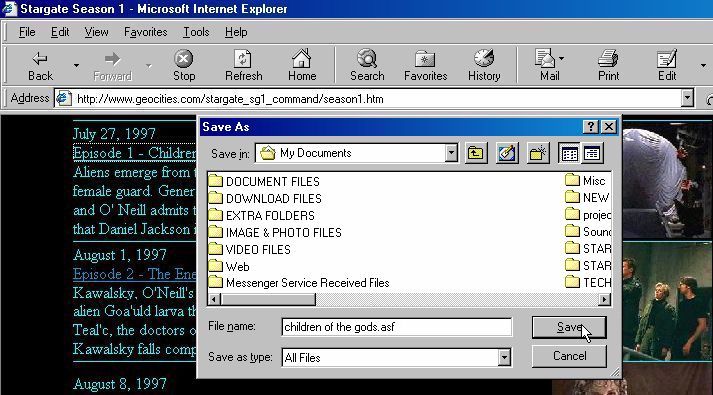Refresh the page with the Refresh icon

click(243, 66)
